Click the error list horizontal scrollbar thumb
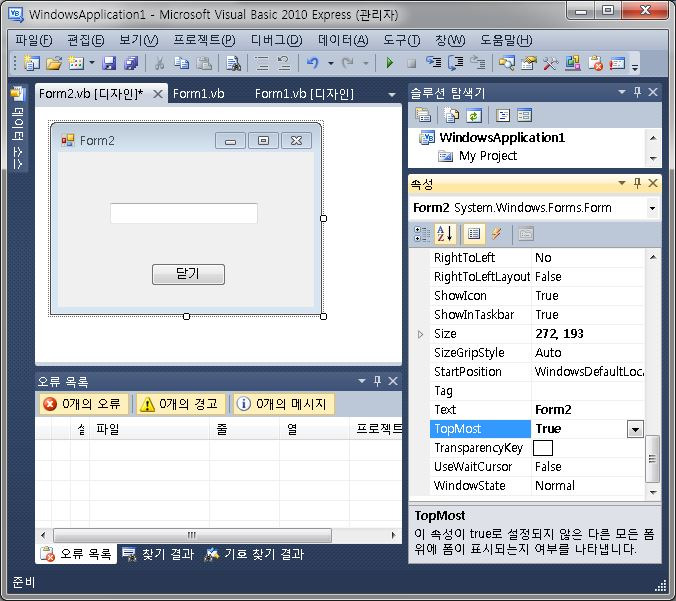This screenshot has width=676, height=601. [x=192, y=535]
